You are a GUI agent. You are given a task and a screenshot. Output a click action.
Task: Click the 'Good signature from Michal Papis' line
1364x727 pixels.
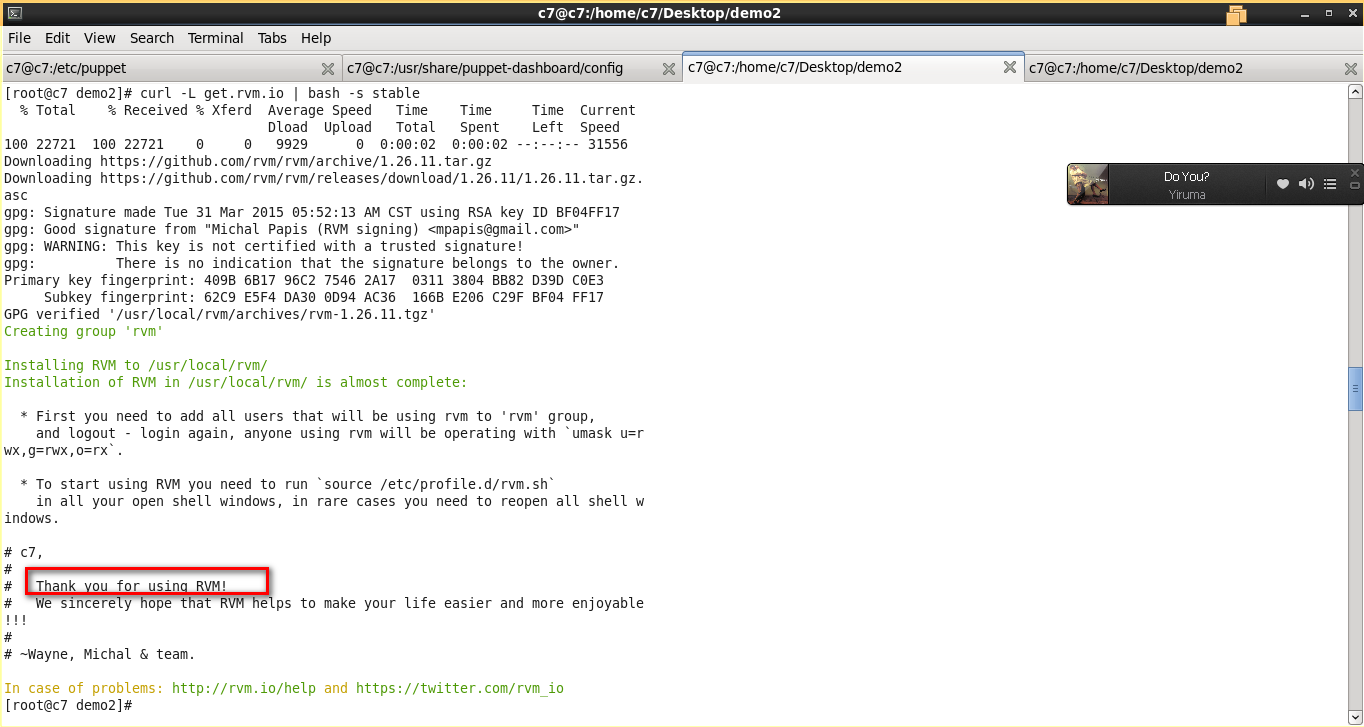(x=292, y=229)
